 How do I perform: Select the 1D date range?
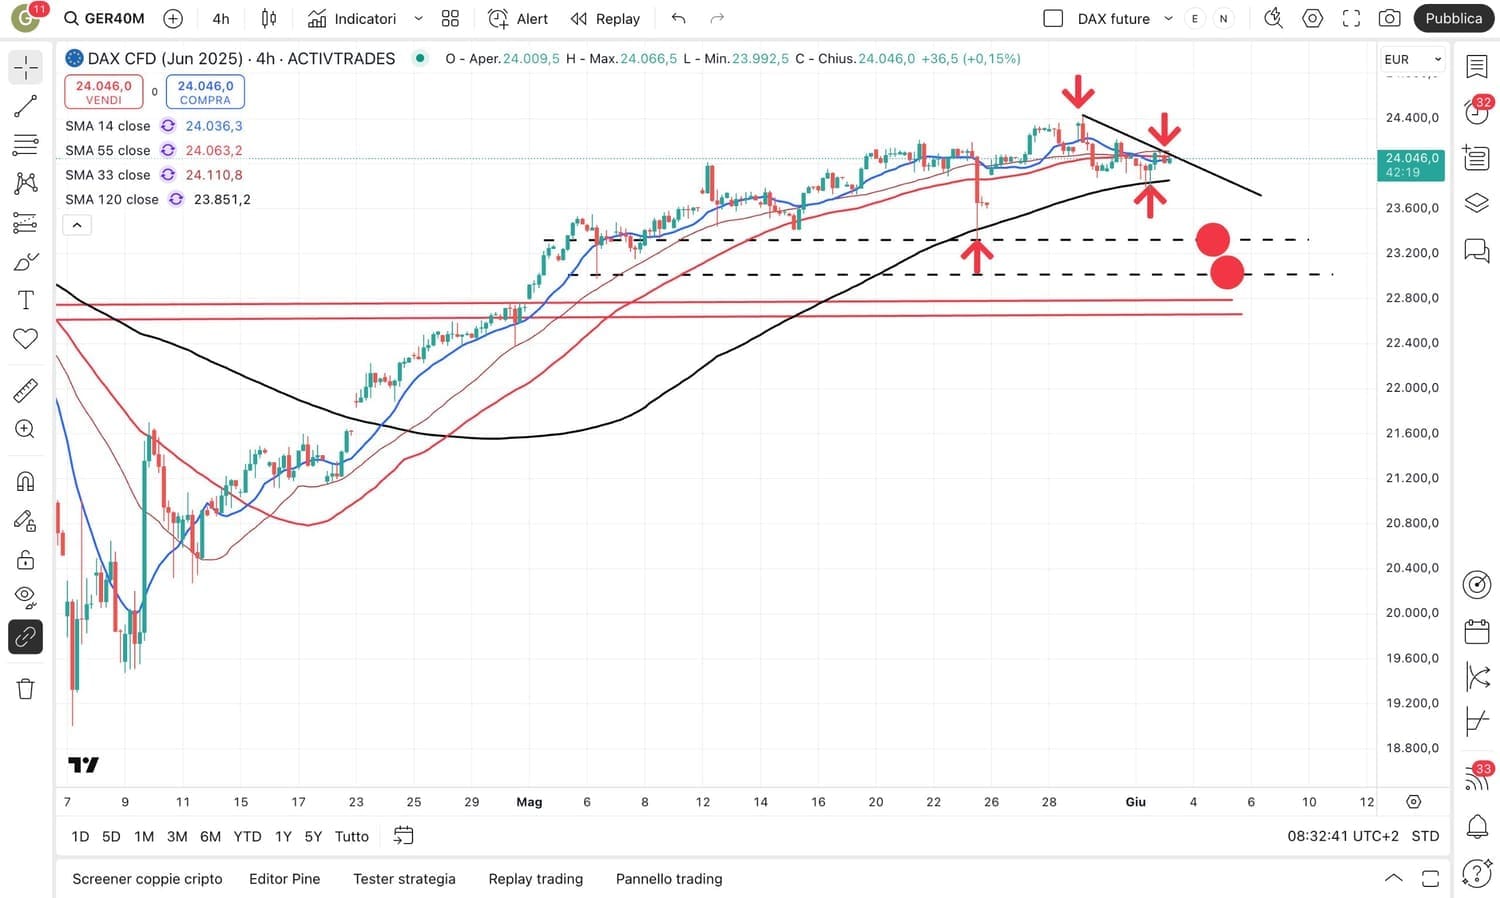[80, 836]
